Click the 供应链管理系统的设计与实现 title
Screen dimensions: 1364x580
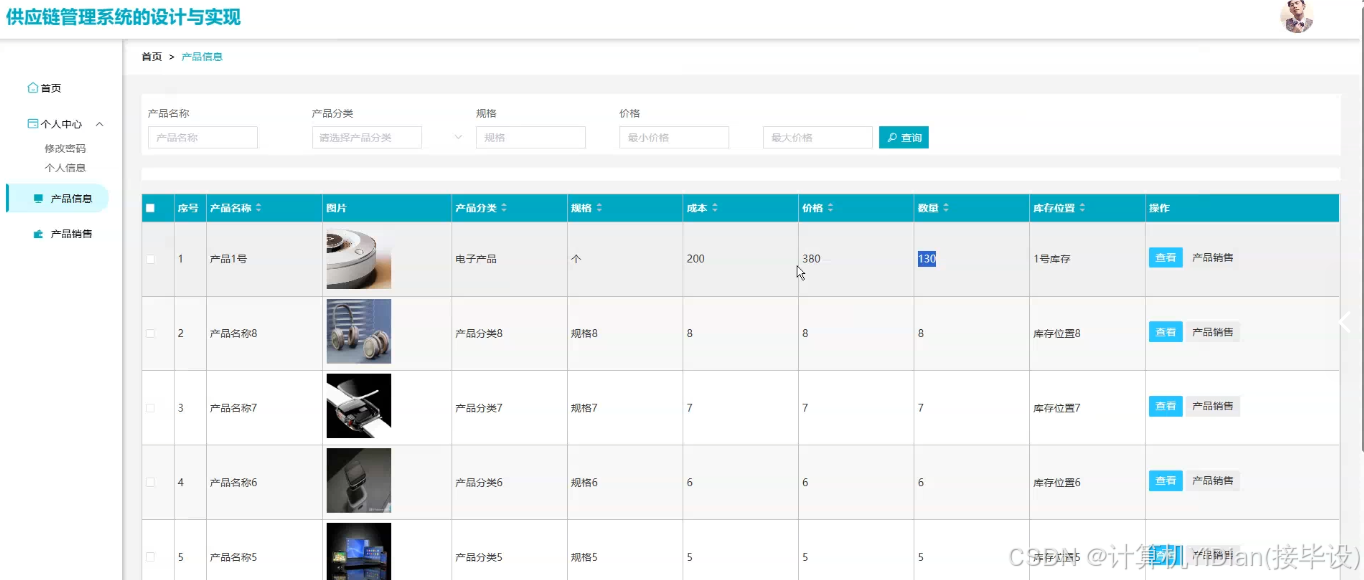pyautogui.click(x=123, y=17)
